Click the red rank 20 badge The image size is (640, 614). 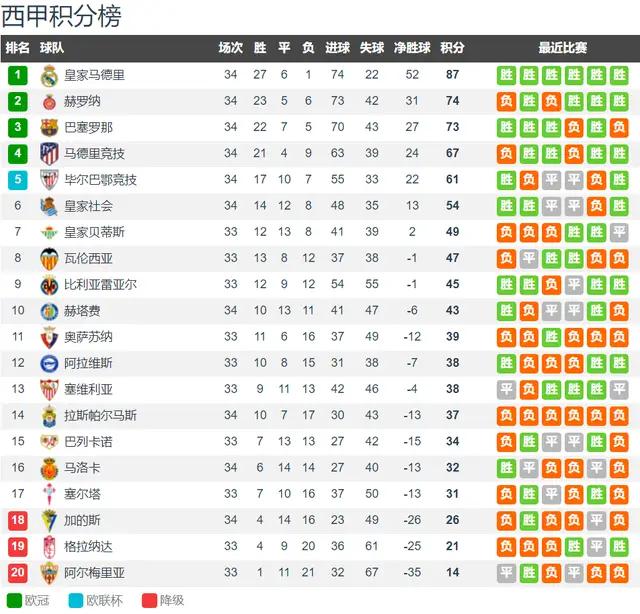[x=18, y=573]
